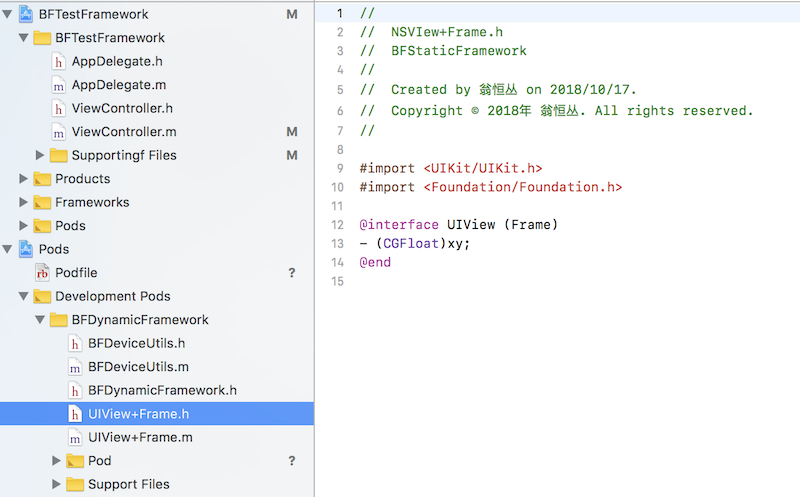The image size is (800, 497).
Task: Click the Pods project blueprint icon
Action: click(x=26, y=249)
